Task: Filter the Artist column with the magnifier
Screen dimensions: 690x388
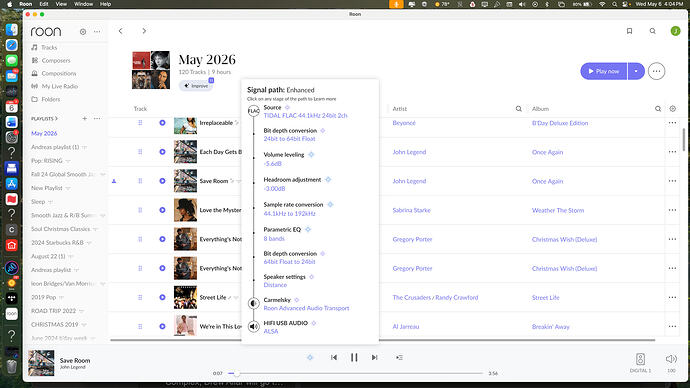Action: (x=519, y=109)
